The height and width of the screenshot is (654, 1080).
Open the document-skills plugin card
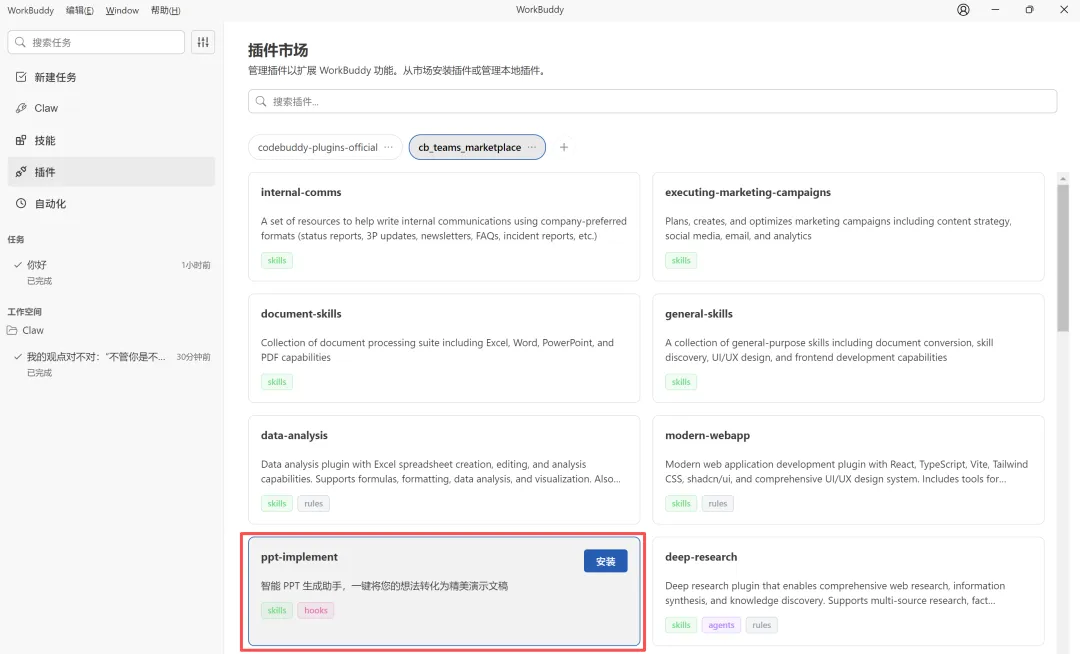[x=444, y=348]
